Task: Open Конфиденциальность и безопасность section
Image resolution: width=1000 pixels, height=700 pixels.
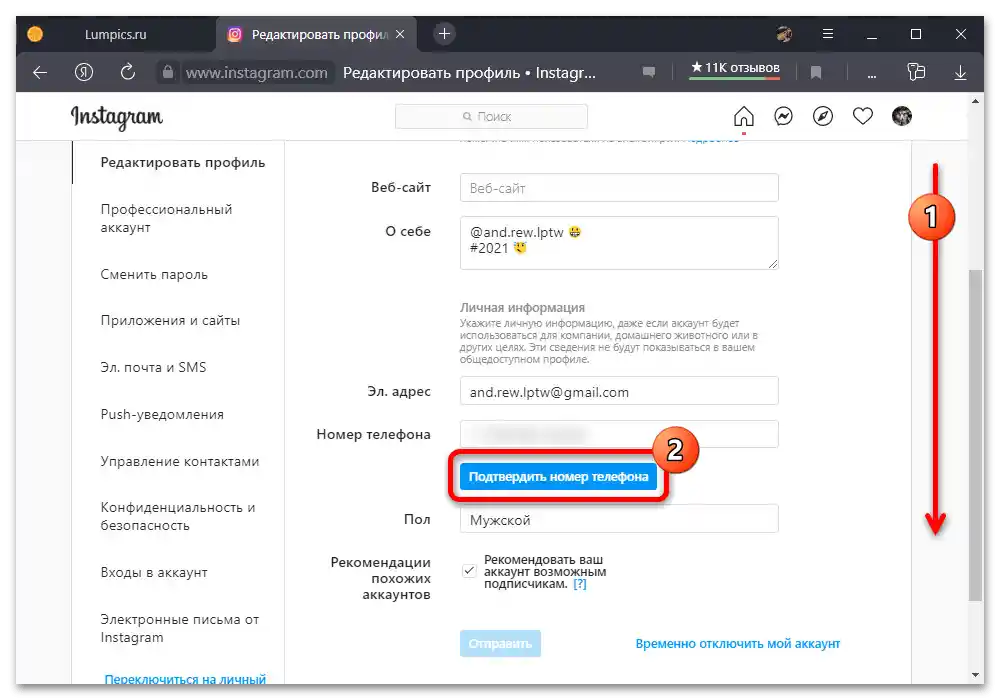Action: 178,516
